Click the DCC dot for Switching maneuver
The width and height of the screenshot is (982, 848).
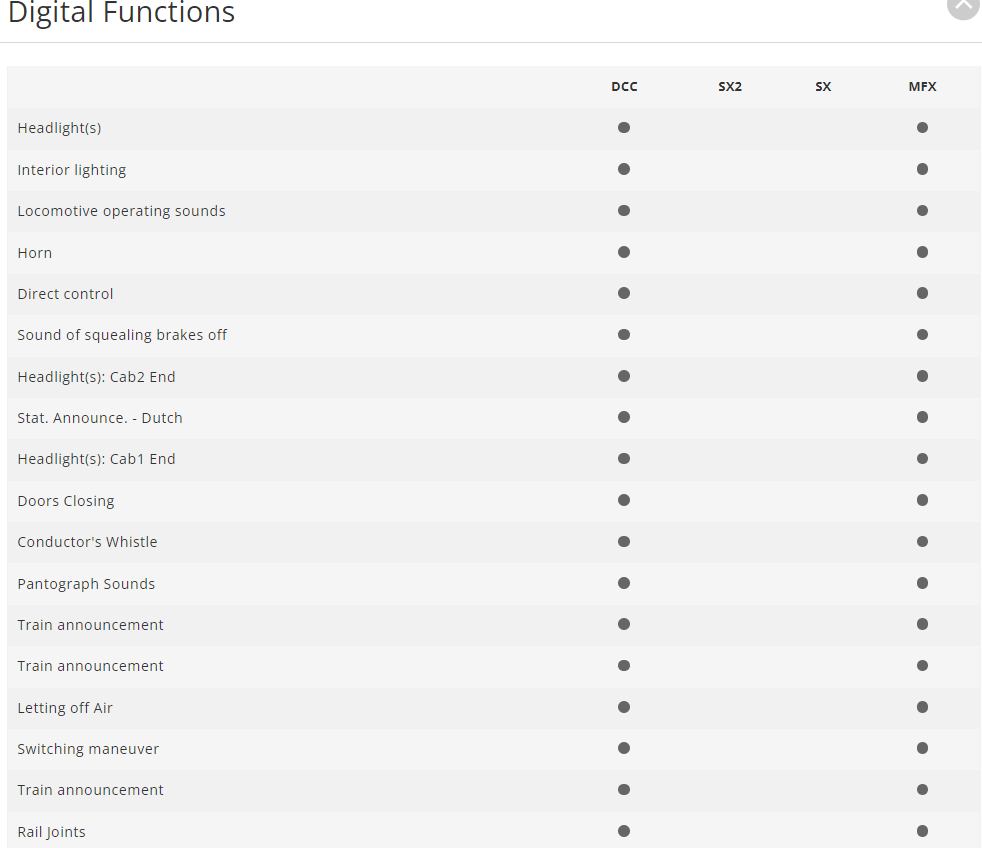coord(624,748)
